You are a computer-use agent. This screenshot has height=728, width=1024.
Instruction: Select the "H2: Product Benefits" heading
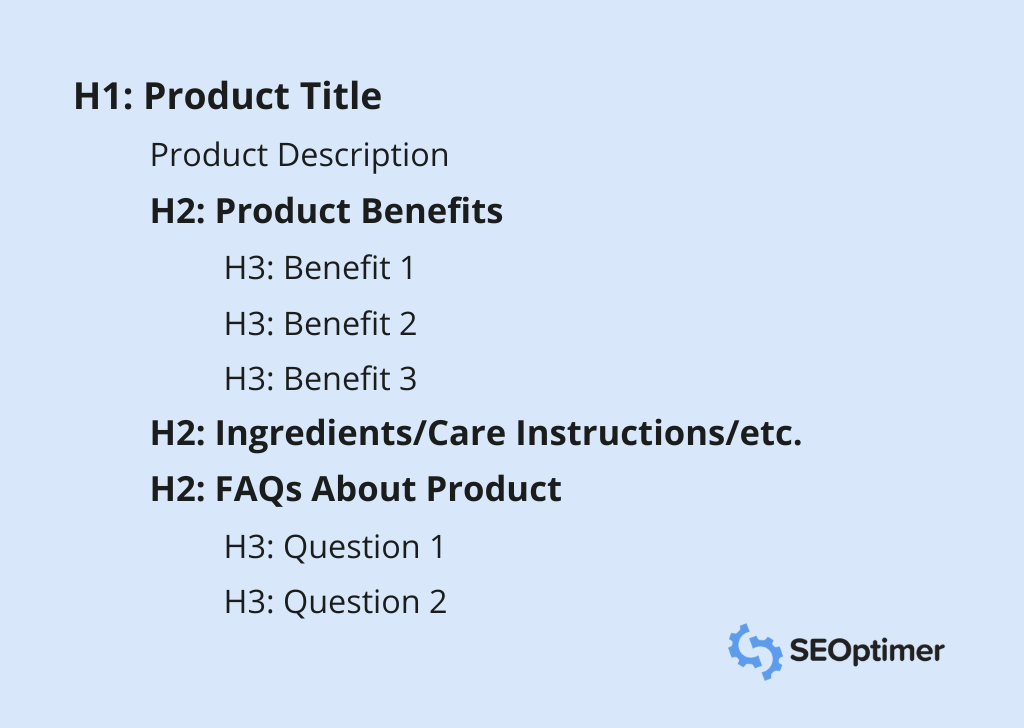[x=326, y=212]
